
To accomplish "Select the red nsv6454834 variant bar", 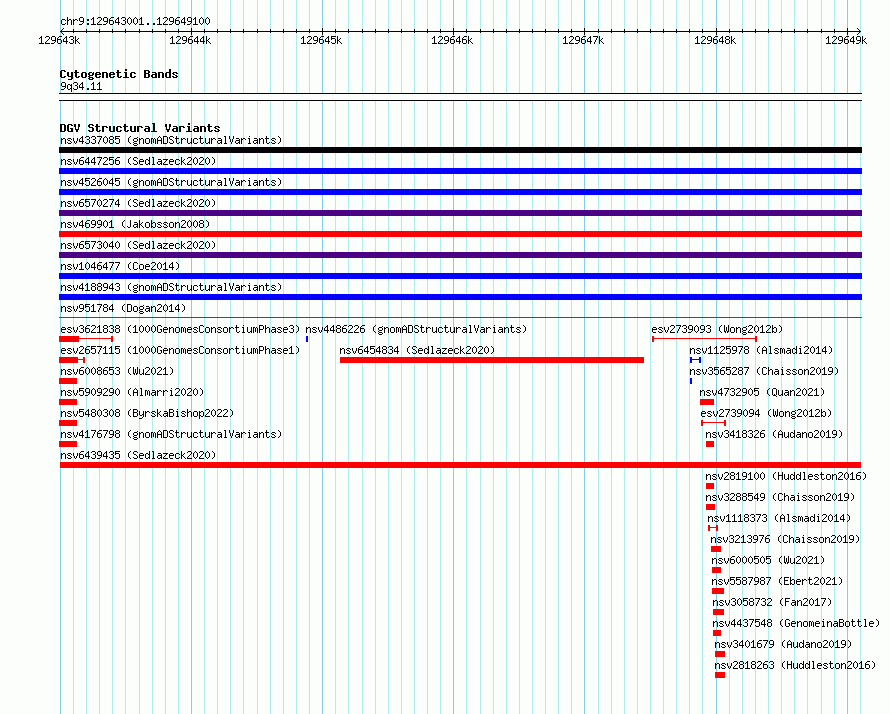I will (x=492, y=360).
